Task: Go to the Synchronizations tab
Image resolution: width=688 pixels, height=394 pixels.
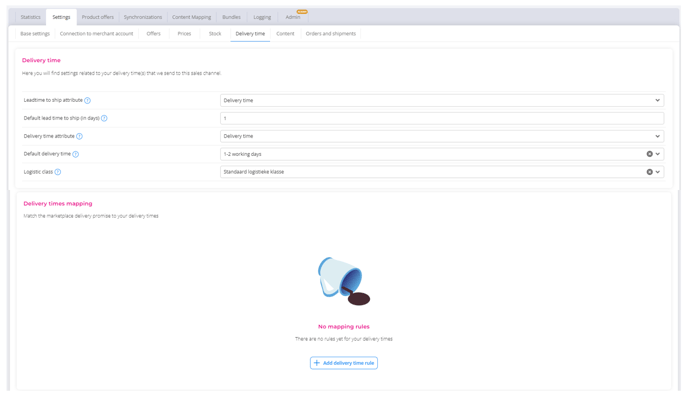Action: (143, 17)
